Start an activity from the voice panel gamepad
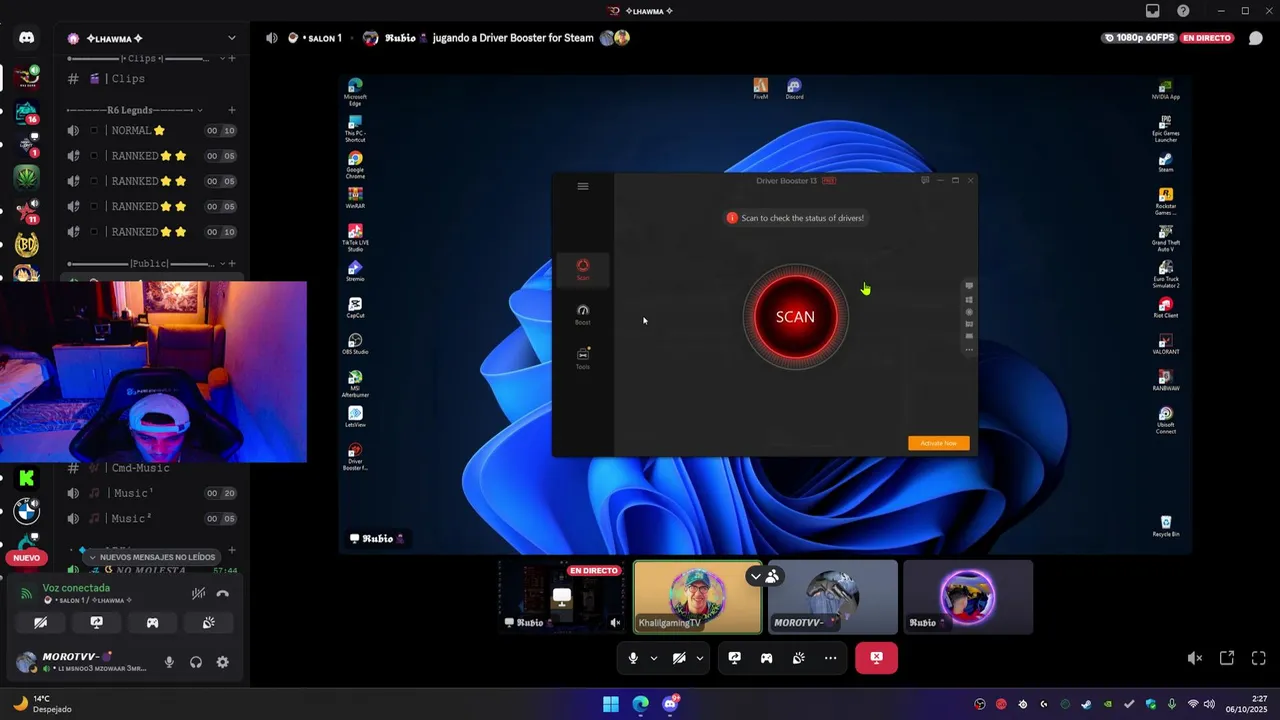The image size is (1280, 720). pyautogui.click(x=152, y=622)
